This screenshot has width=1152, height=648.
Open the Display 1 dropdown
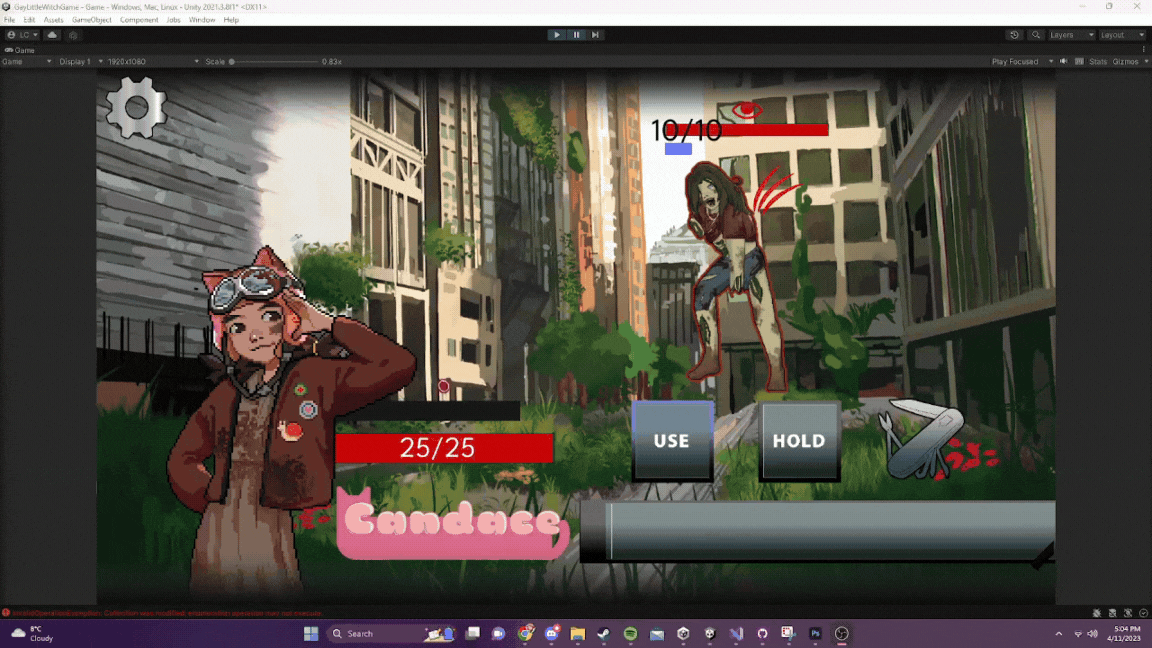(x=80, y=62)
